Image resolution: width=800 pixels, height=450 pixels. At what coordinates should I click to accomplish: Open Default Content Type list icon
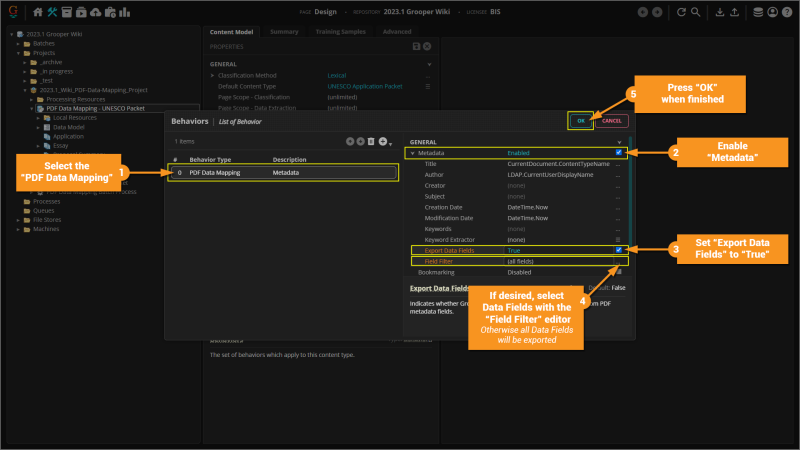pos(428,86)
